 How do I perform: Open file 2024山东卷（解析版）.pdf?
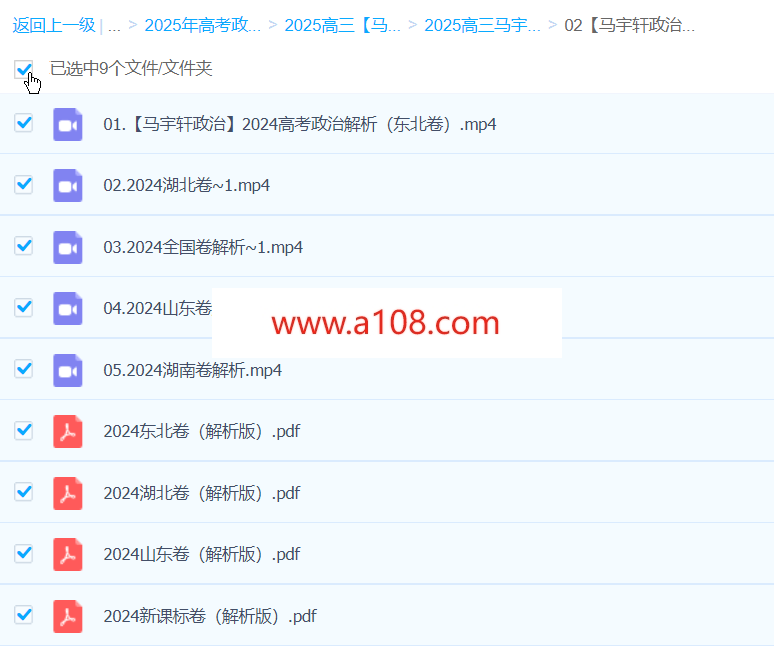pyautogui.click(x=201, y=554)
